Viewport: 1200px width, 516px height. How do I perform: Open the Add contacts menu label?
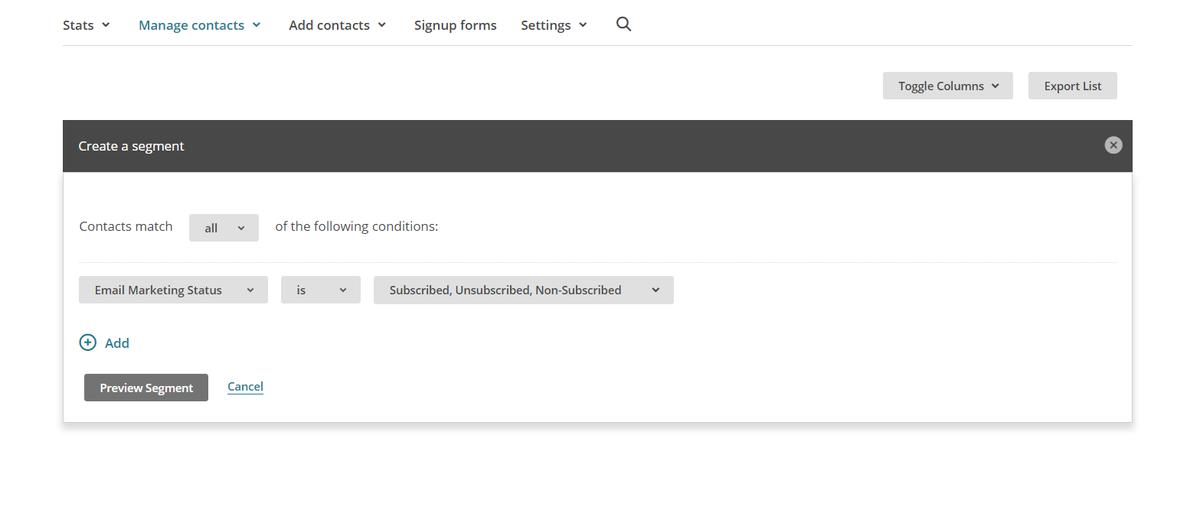(x=329, y=25)
